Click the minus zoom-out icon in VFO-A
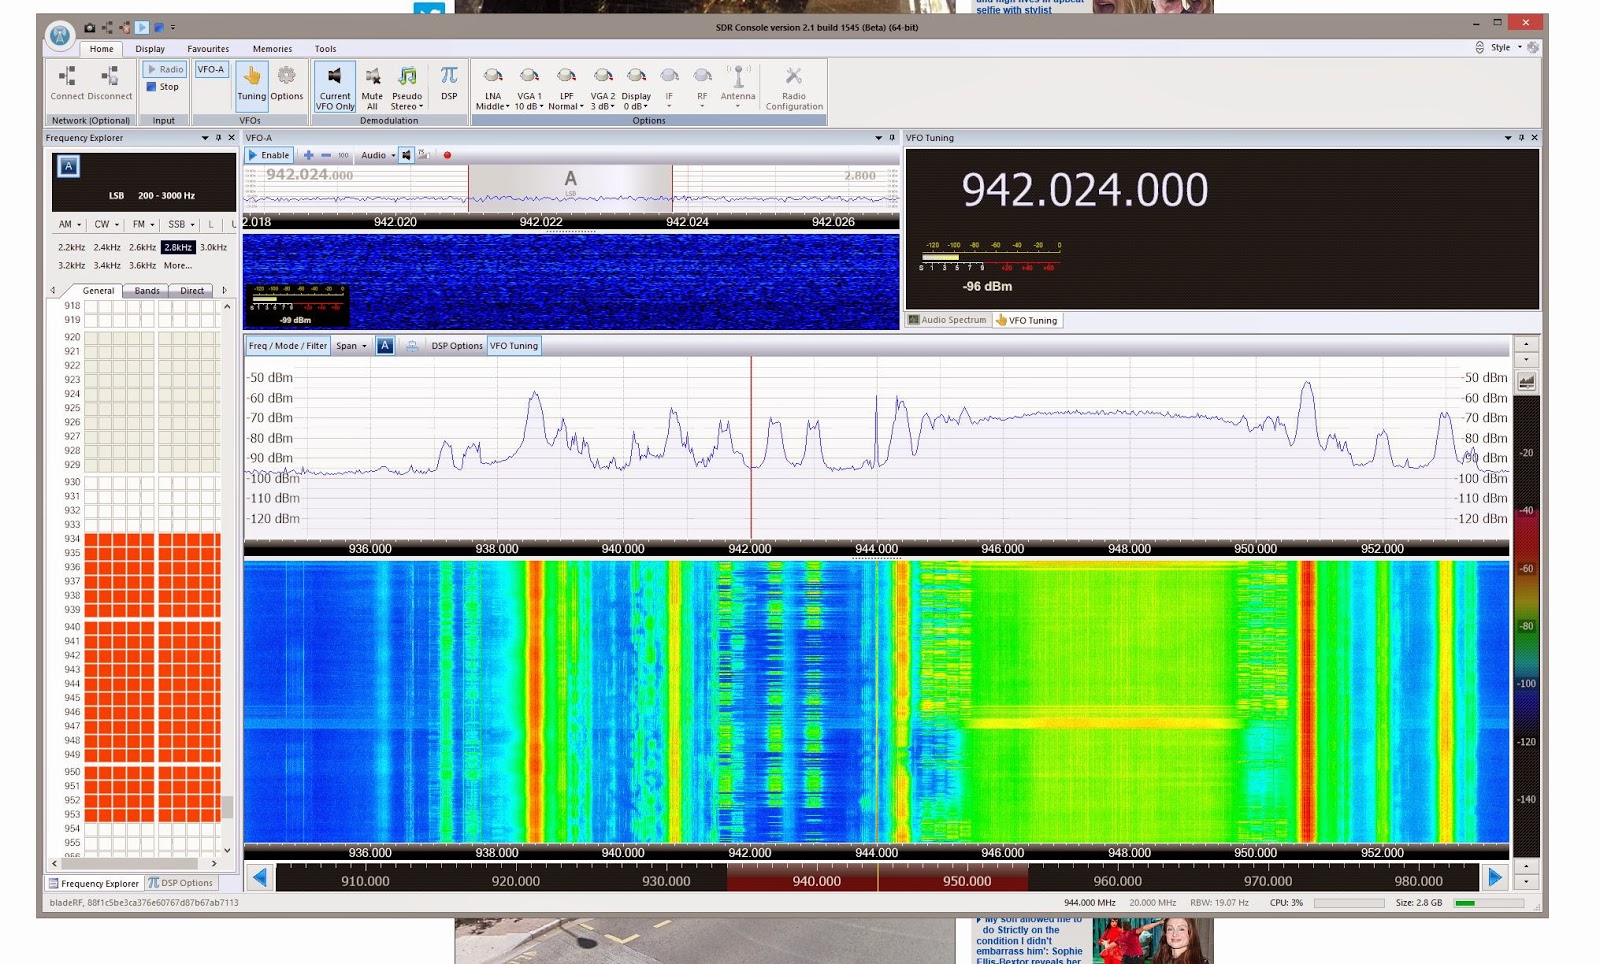Screen dimensions: 1600x964 click(326, 155)
